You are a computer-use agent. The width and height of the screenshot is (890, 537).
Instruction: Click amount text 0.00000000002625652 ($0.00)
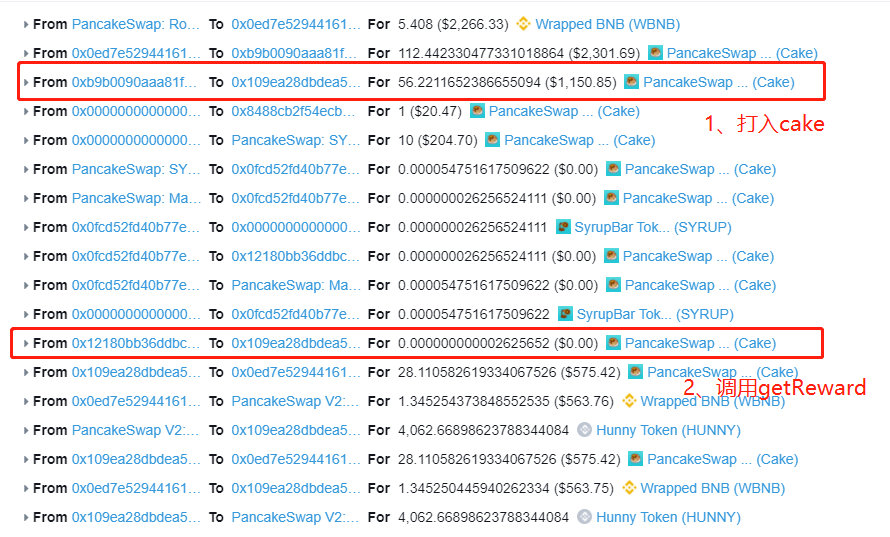pos(498,343)
